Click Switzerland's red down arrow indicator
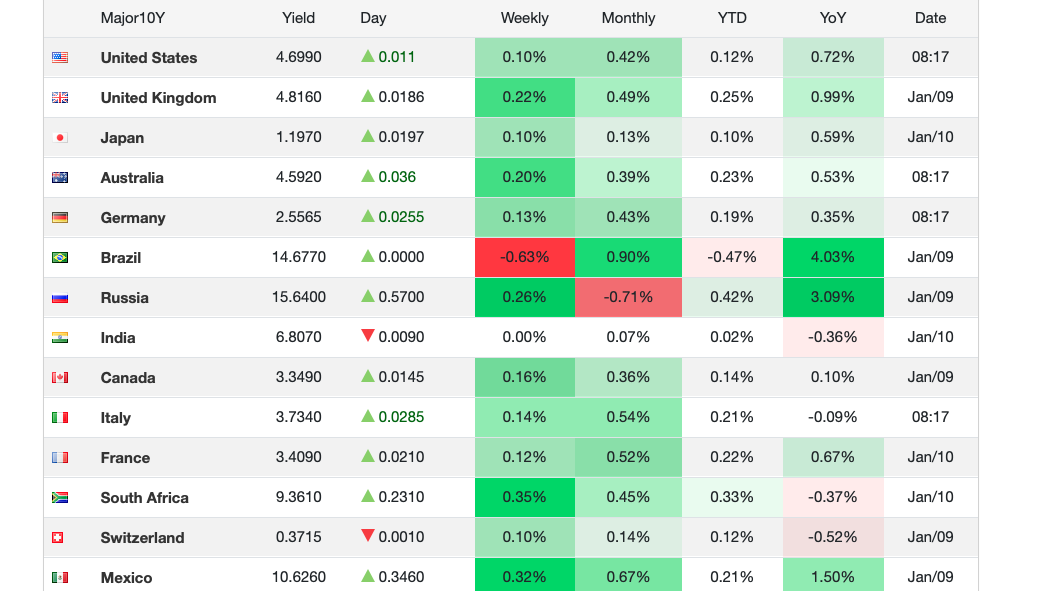This screenshot has height=591, width=1058. (x=368, y=536)
